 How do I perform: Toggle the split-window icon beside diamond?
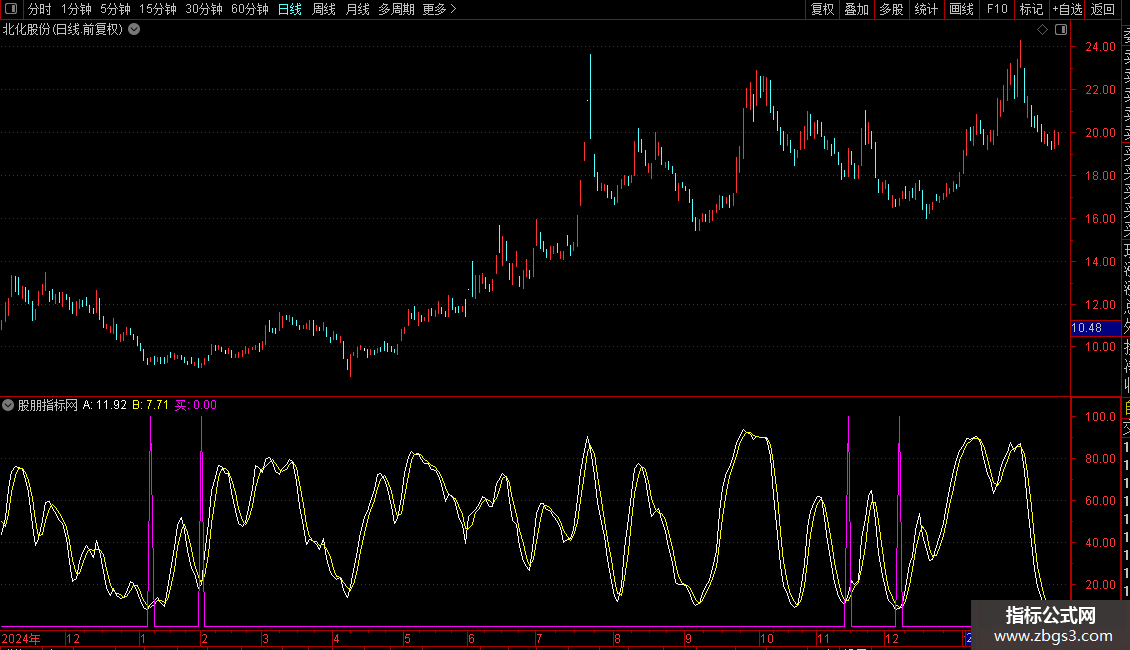point(1061,30)
